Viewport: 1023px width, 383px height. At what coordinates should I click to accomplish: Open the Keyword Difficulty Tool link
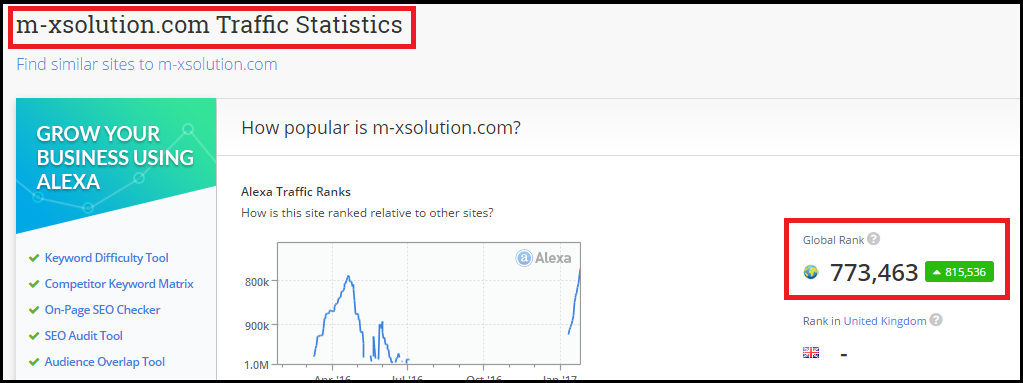[x=106, y=258]
